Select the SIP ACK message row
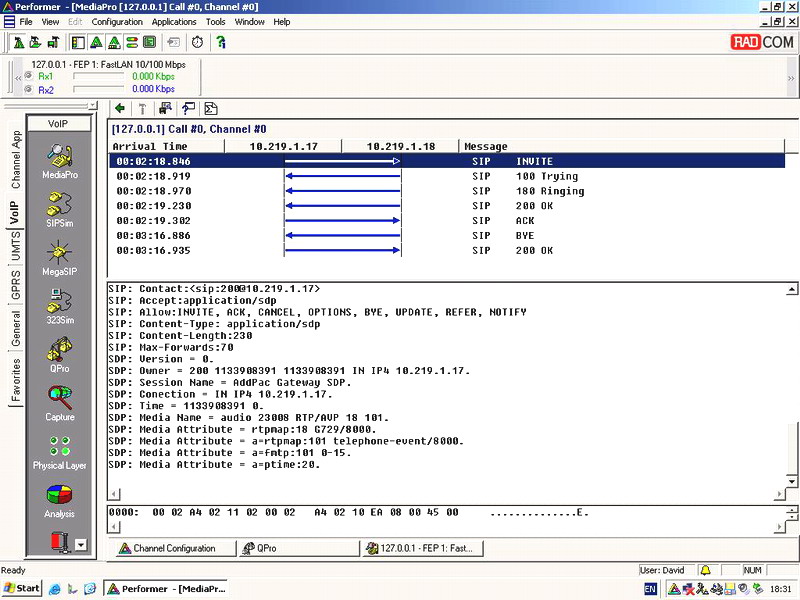Viewport: 800px width, 600px height. coord(447,220)
